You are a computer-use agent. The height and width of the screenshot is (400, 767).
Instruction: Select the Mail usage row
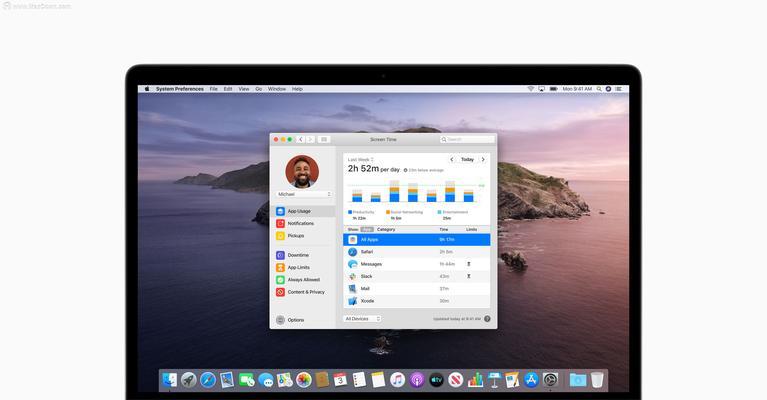[417, 289]
